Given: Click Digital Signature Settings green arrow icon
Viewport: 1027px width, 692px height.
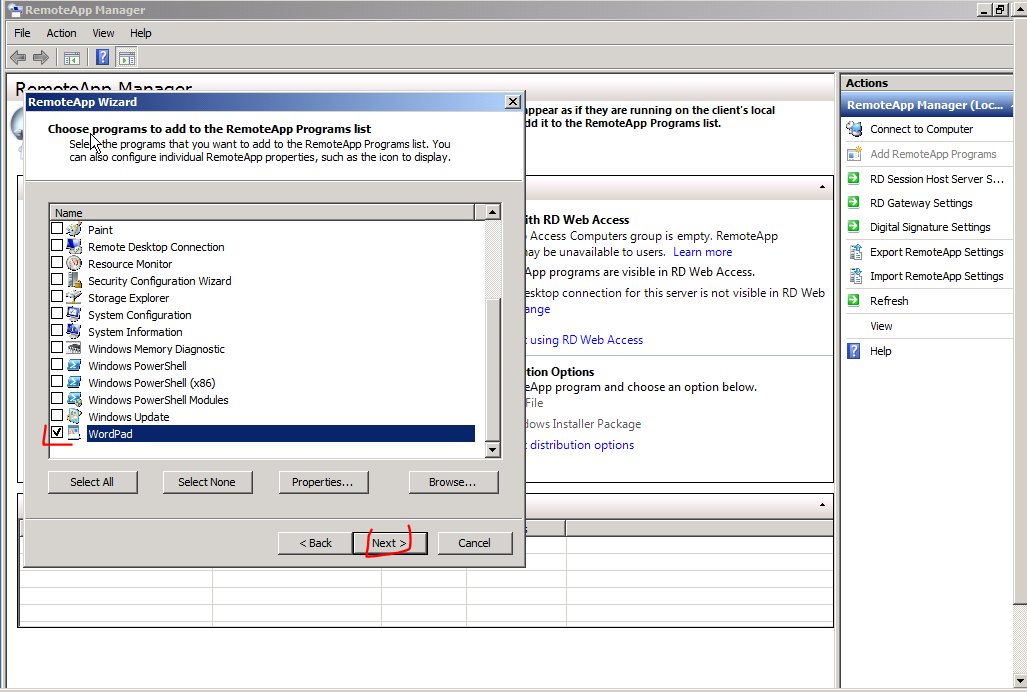Looking at the screenshot, I should point(853,227).
